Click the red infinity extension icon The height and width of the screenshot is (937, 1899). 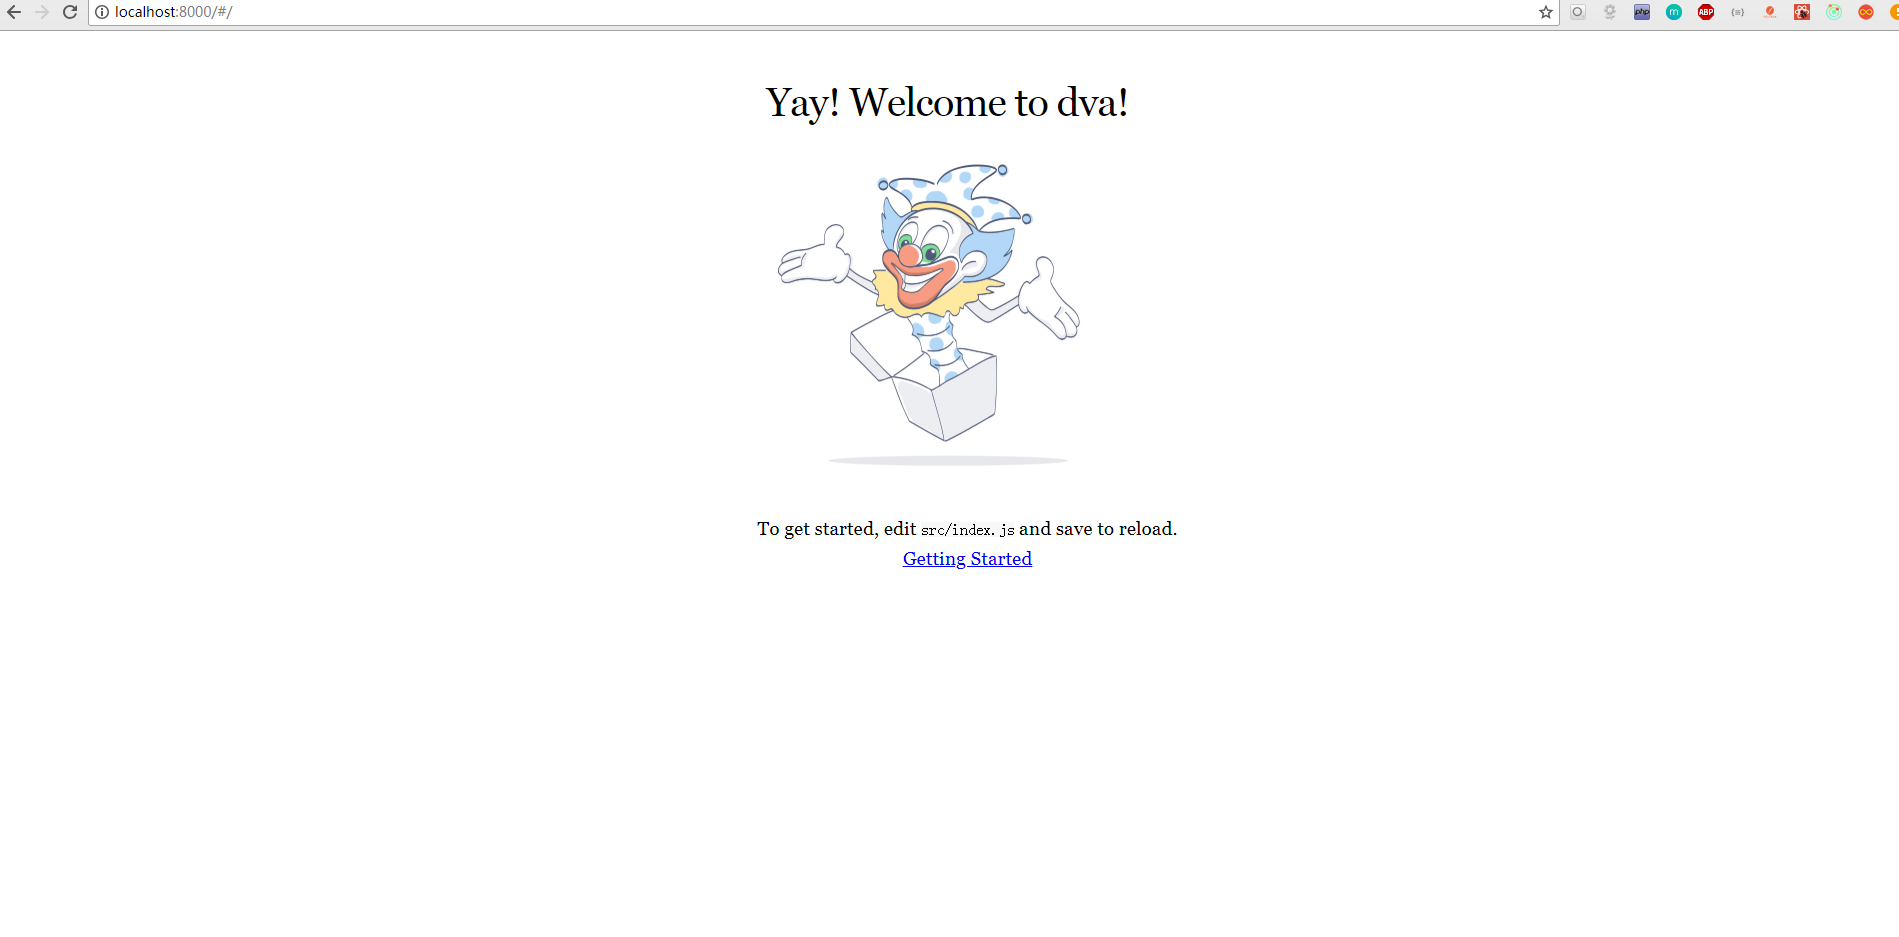(x=1866, y=12)
